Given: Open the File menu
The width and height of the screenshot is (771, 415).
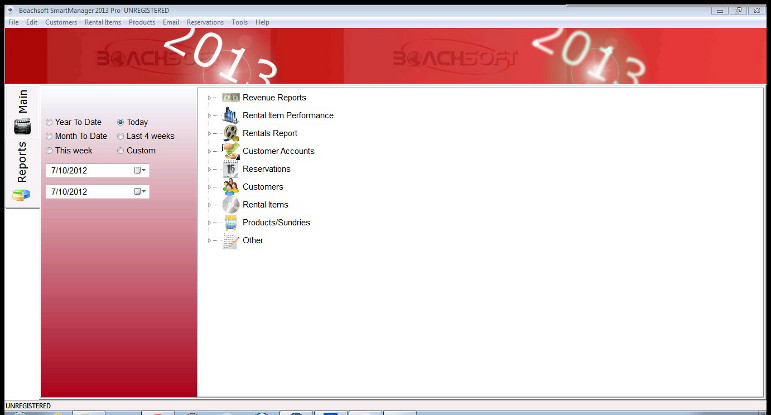Looking at the screenshot, I should pos(14,22).
